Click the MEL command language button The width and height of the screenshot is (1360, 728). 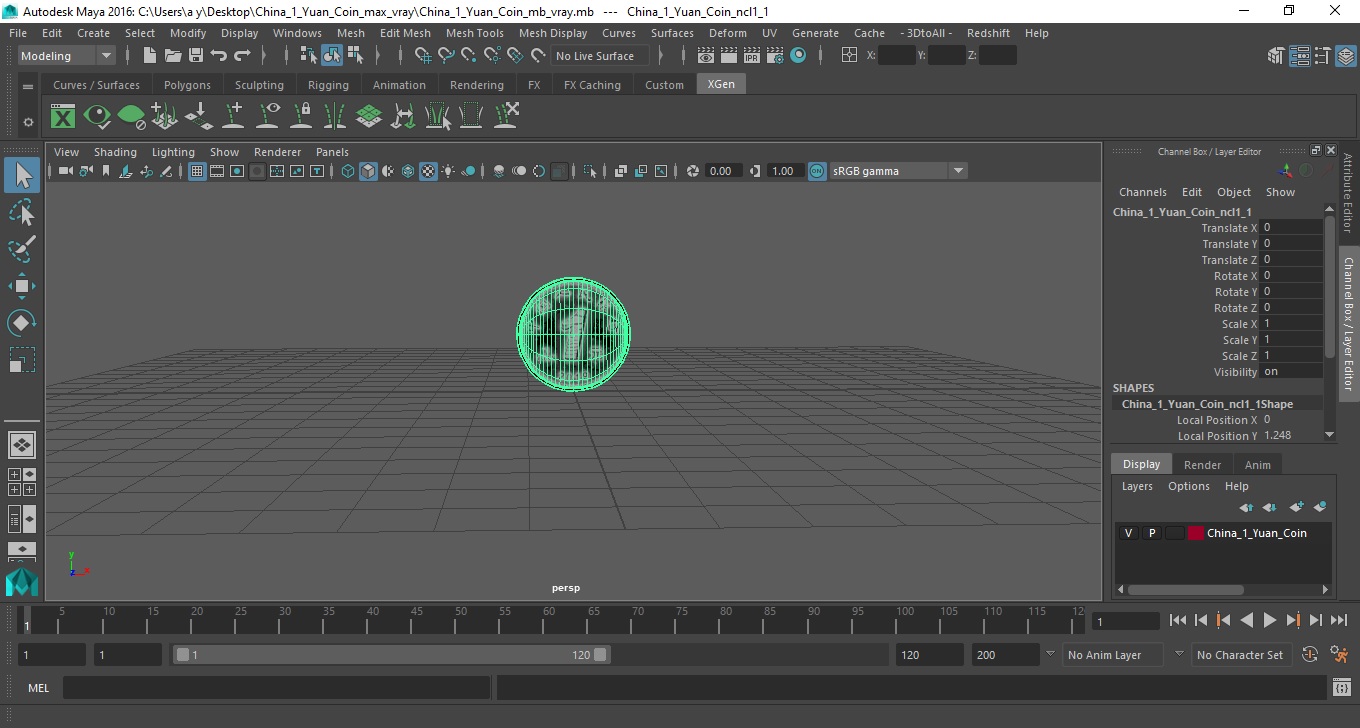click(38, 688)
